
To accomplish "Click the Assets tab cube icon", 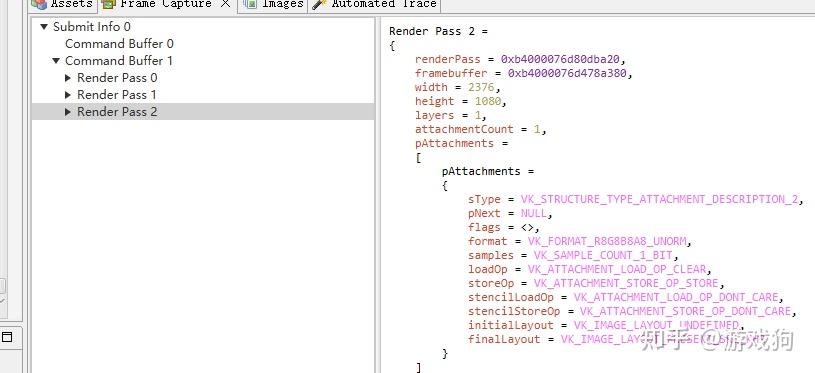I will (38, 4).
